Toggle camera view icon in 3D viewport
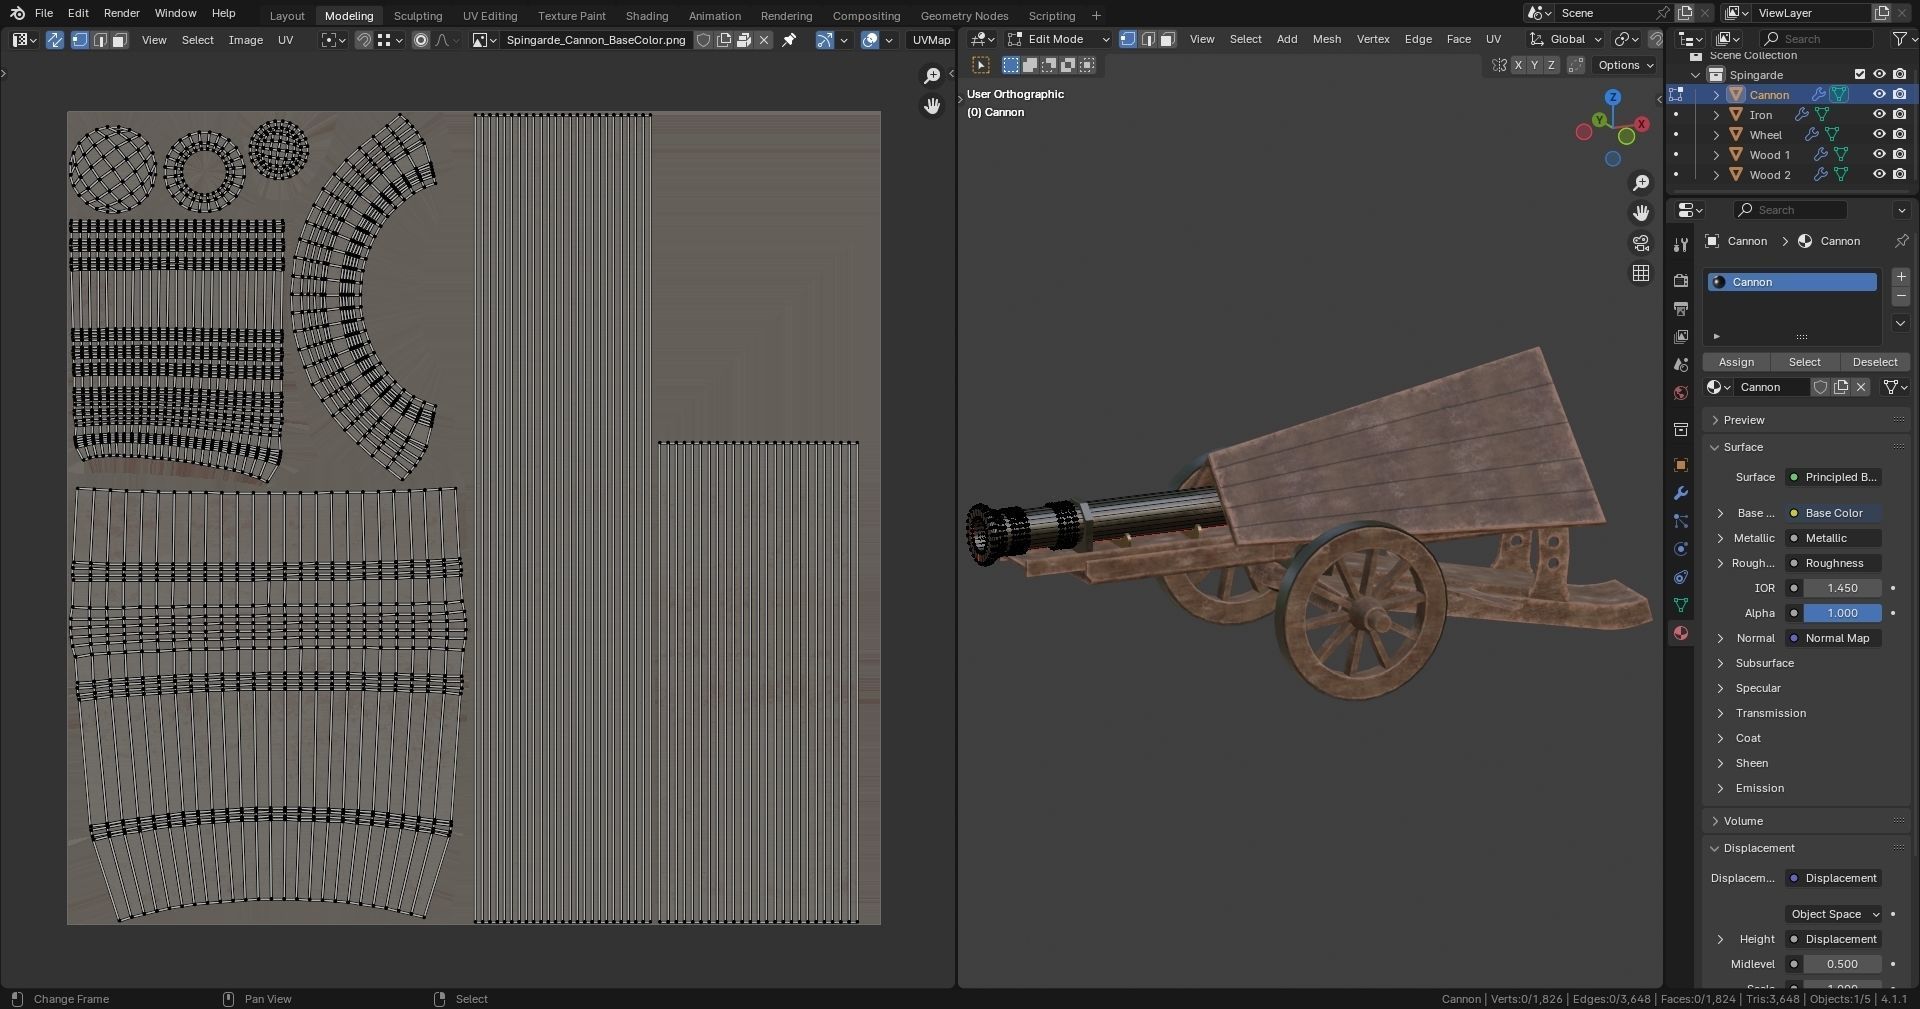 pyautogui.click(x=1641, y=243)
